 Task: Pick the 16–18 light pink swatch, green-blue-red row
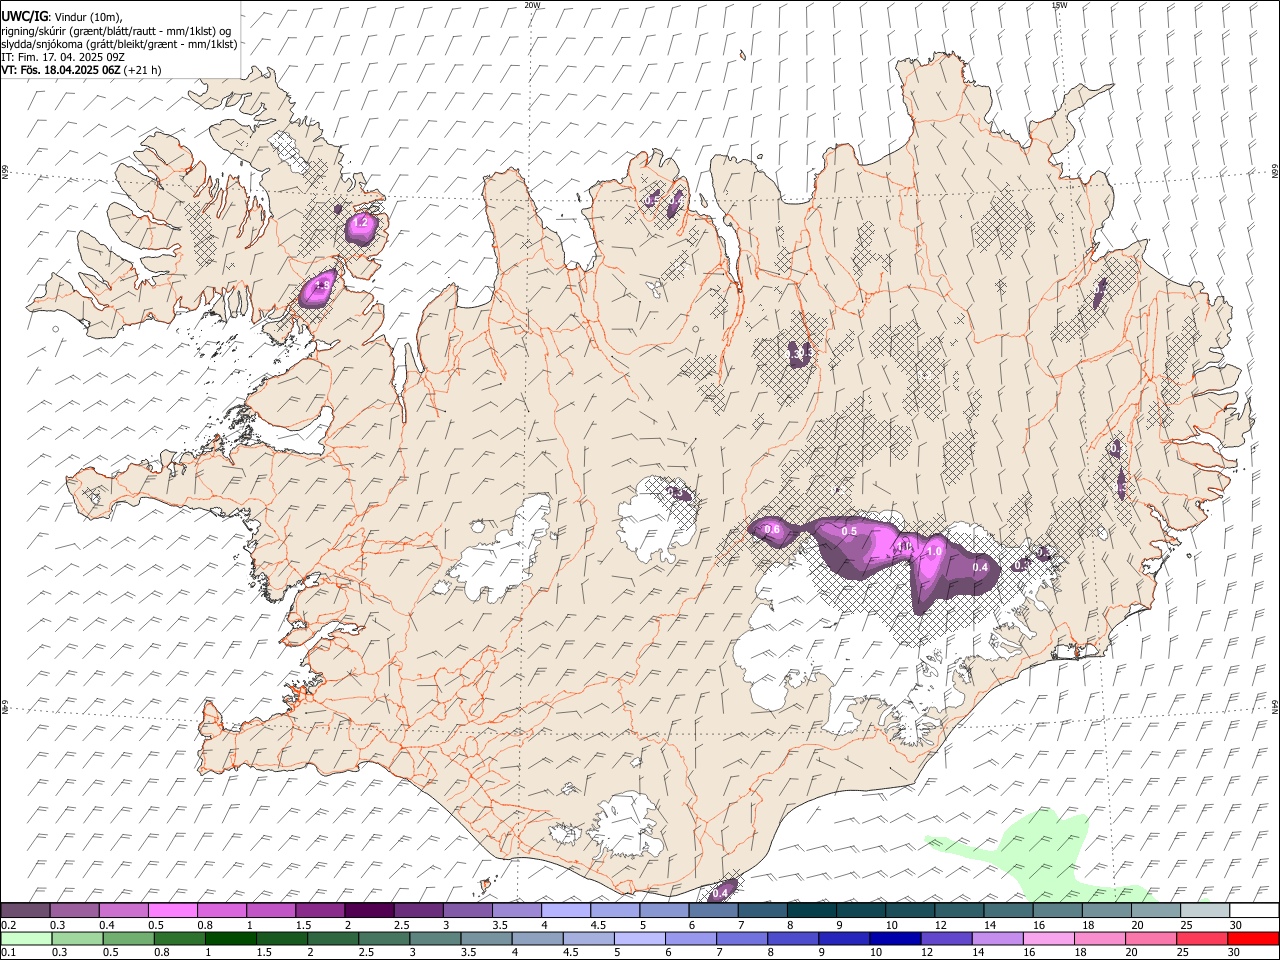tap(1048, 939)
